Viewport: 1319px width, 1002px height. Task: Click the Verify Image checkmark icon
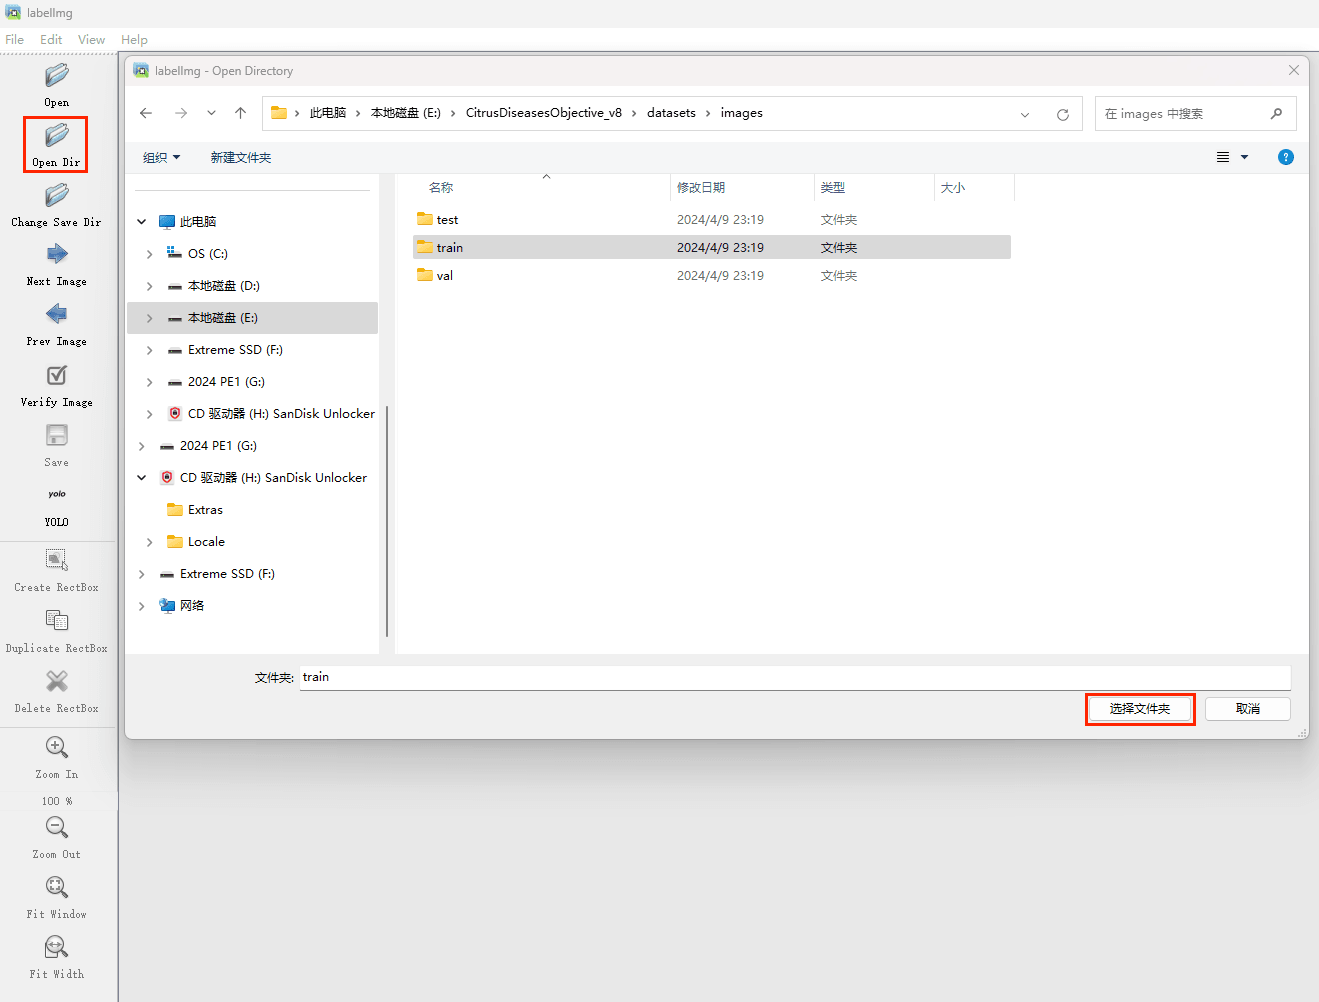(57, 376)
